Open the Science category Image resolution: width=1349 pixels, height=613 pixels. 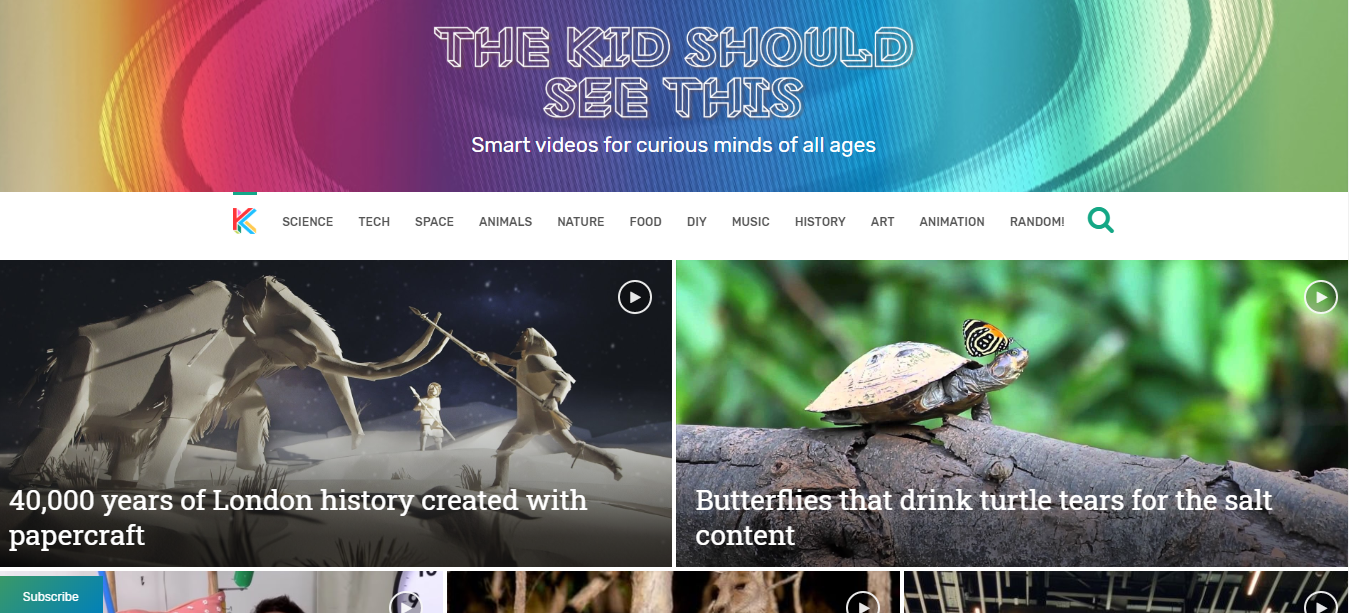pyautogui.click(x=308, y=222)
